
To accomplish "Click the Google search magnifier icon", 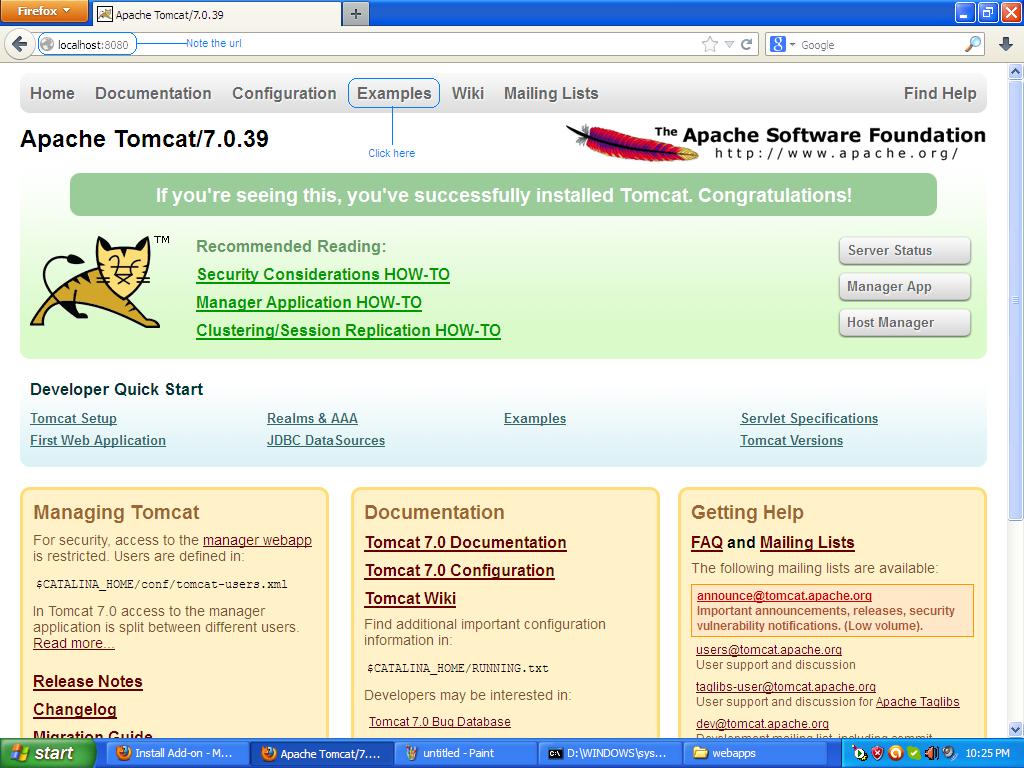I will (x=970, y=44).
